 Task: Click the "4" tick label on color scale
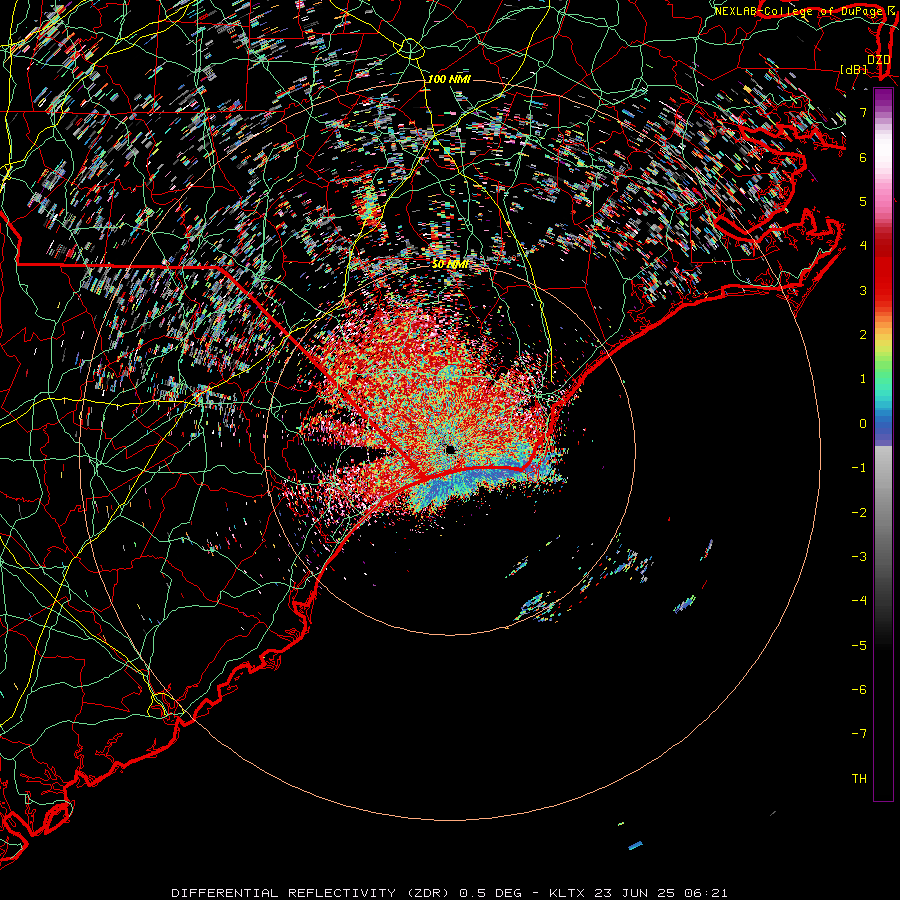click(863, 246)
